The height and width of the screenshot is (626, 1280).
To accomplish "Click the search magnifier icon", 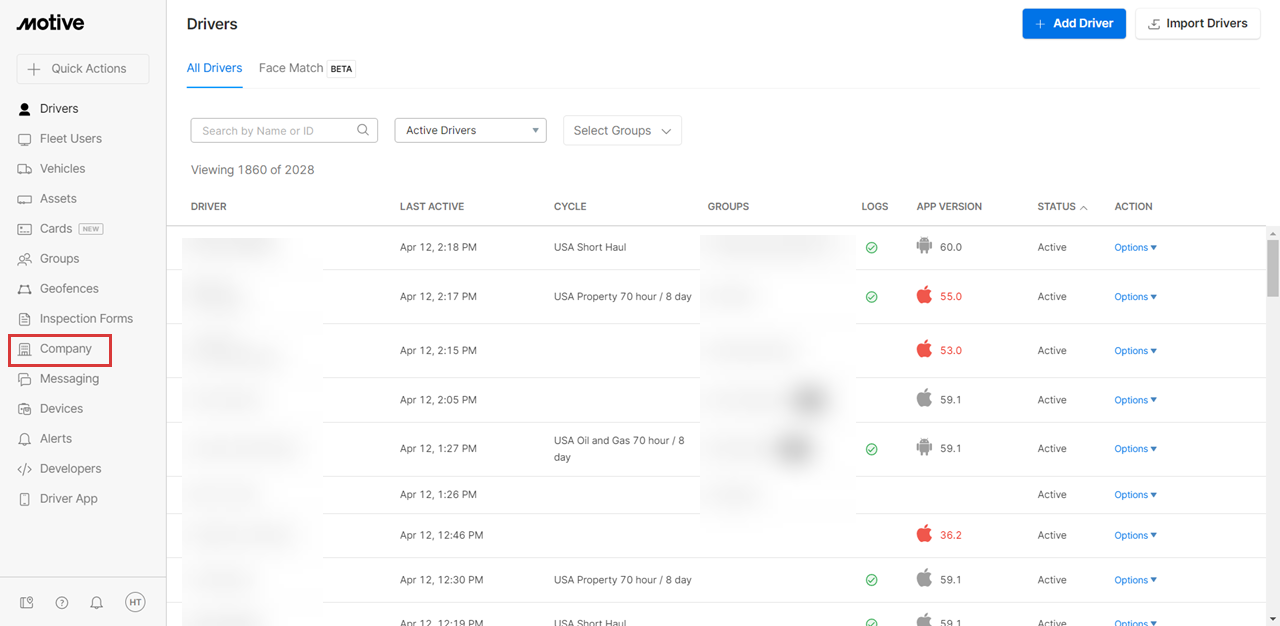I will [364, 130].
